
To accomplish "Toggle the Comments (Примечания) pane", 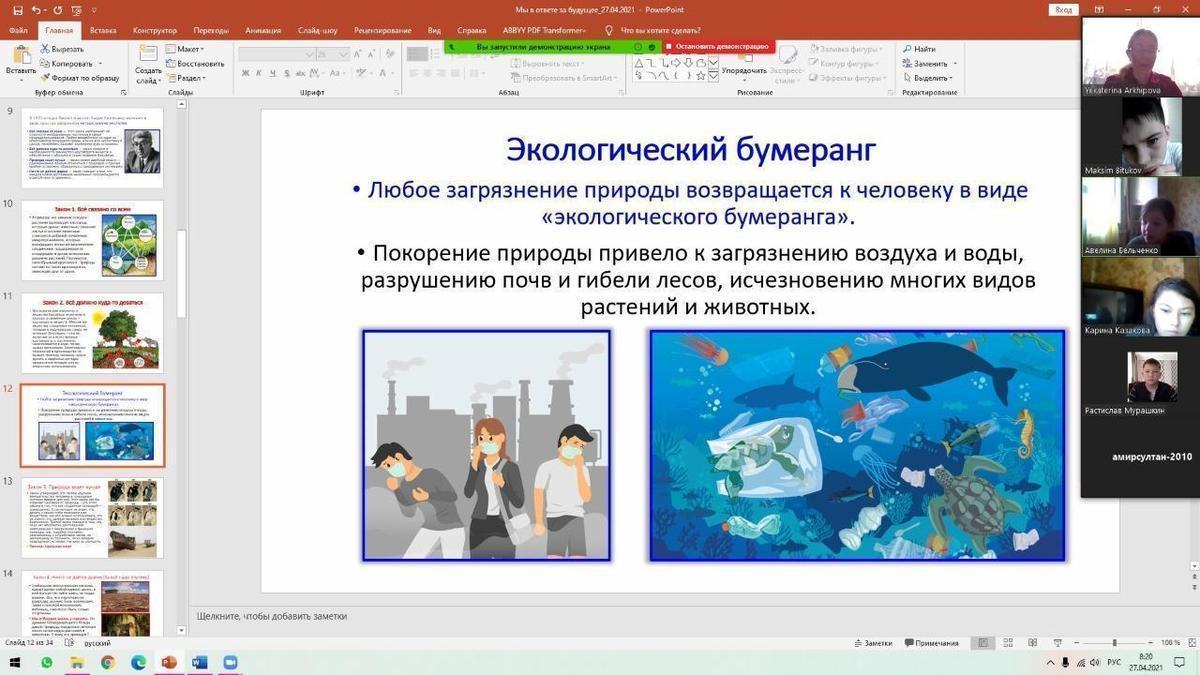I will tap(930, 643).
